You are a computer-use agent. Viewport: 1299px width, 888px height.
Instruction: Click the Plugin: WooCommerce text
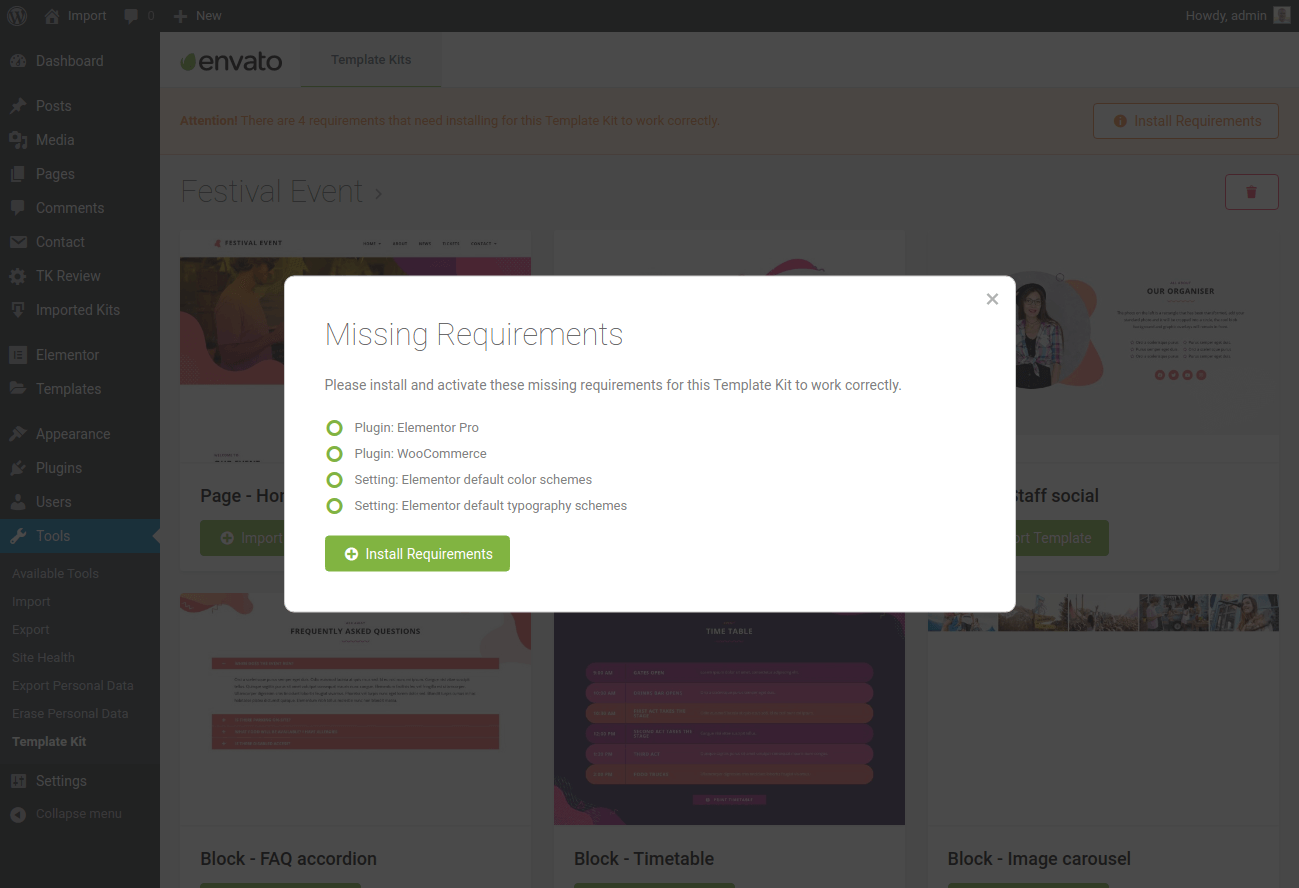(x=420, y=454)
